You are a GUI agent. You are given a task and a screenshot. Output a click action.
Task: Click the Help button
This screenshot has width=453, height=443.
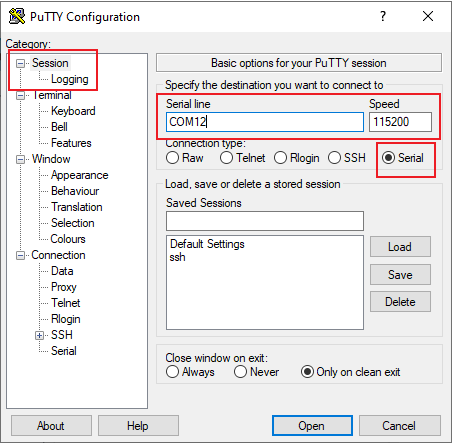tap(138, 426)
